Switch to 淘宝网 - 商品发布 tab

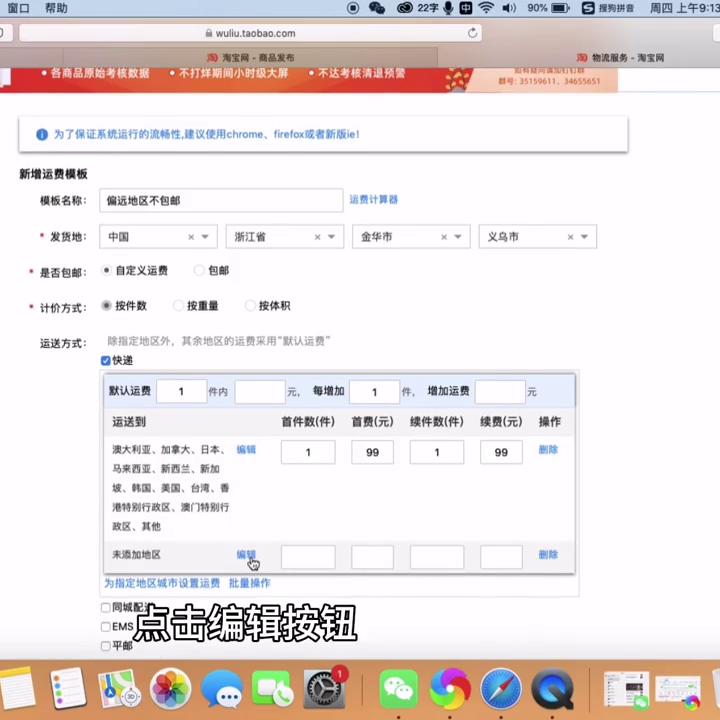tap(250, 57)
